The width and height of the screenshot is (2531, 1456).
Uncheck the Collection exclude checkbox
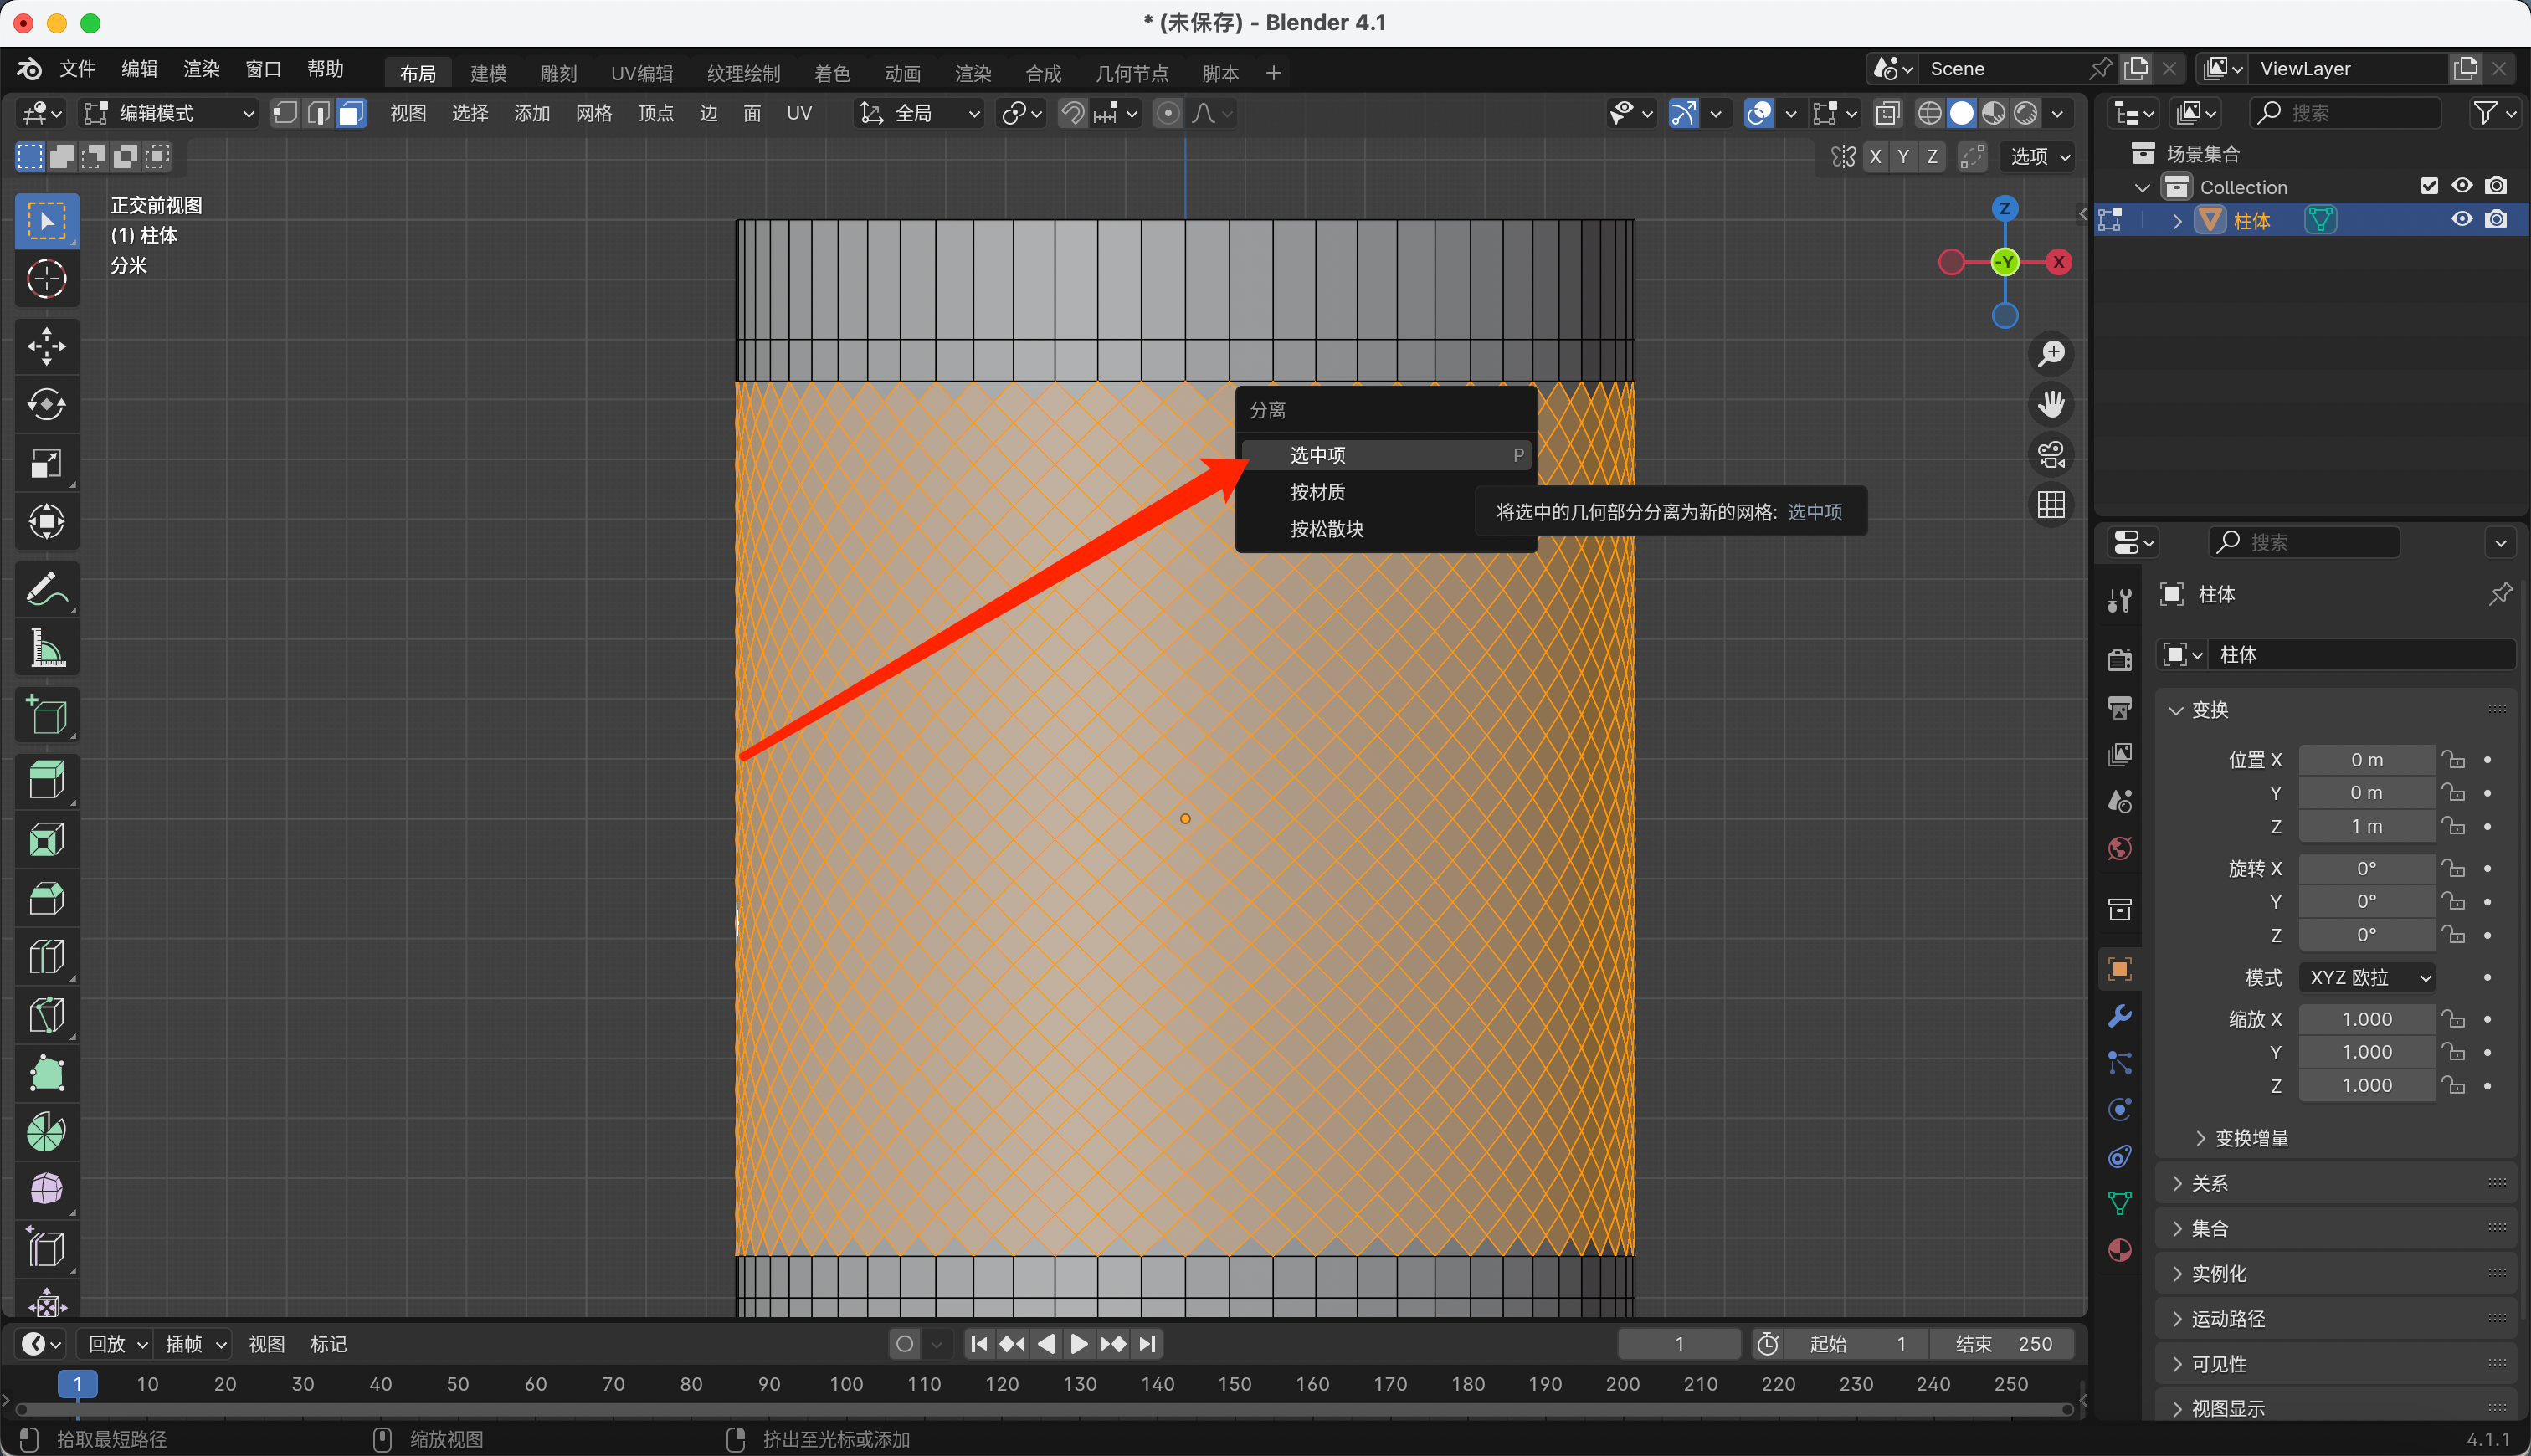point(2429,186)
